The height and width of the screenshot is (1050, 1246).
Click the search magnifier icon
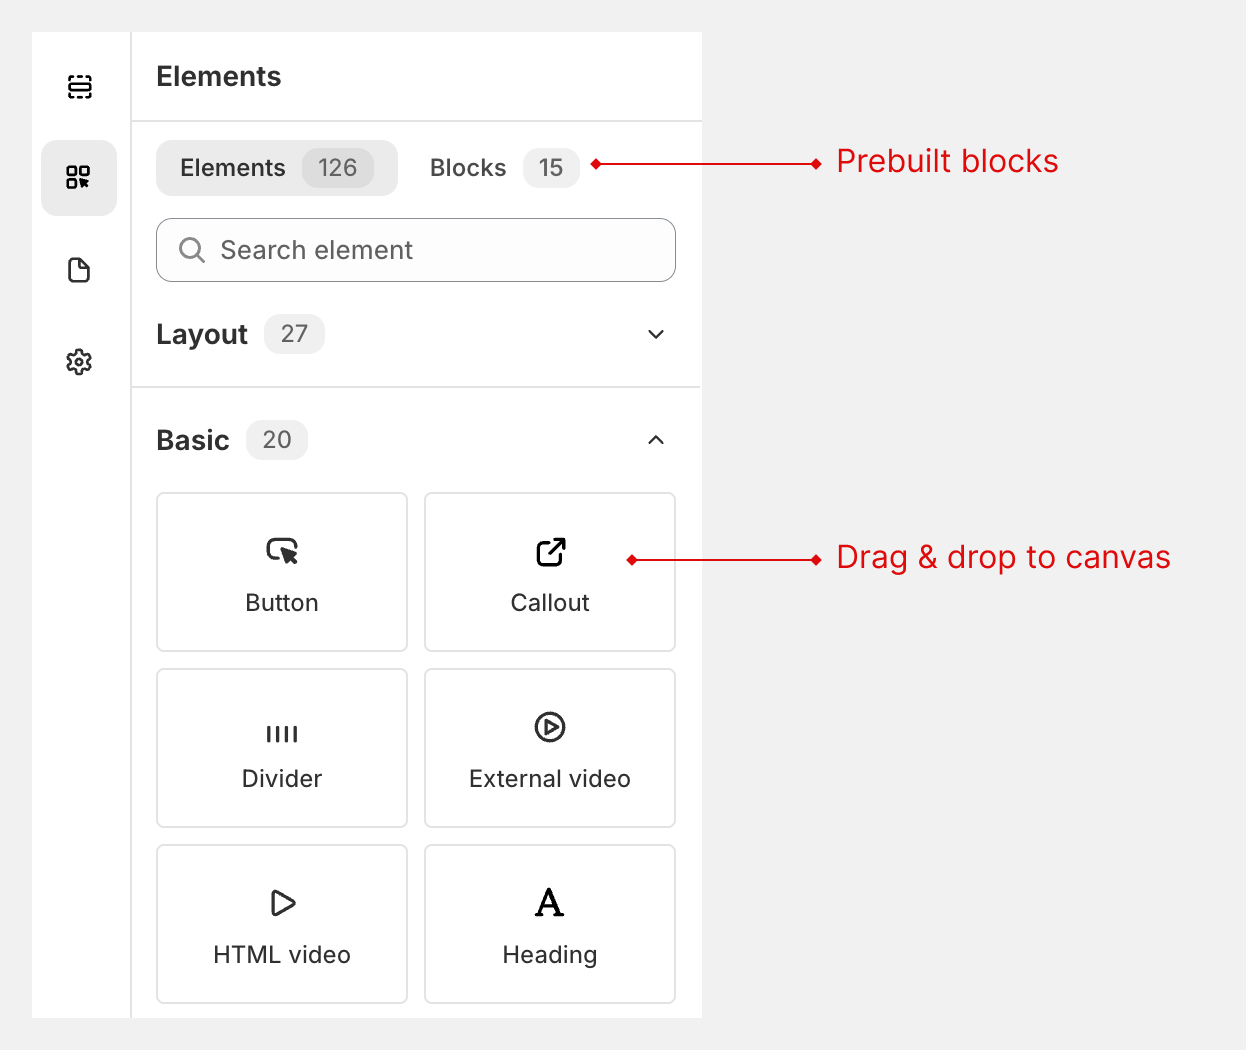[x=191, y=250]
